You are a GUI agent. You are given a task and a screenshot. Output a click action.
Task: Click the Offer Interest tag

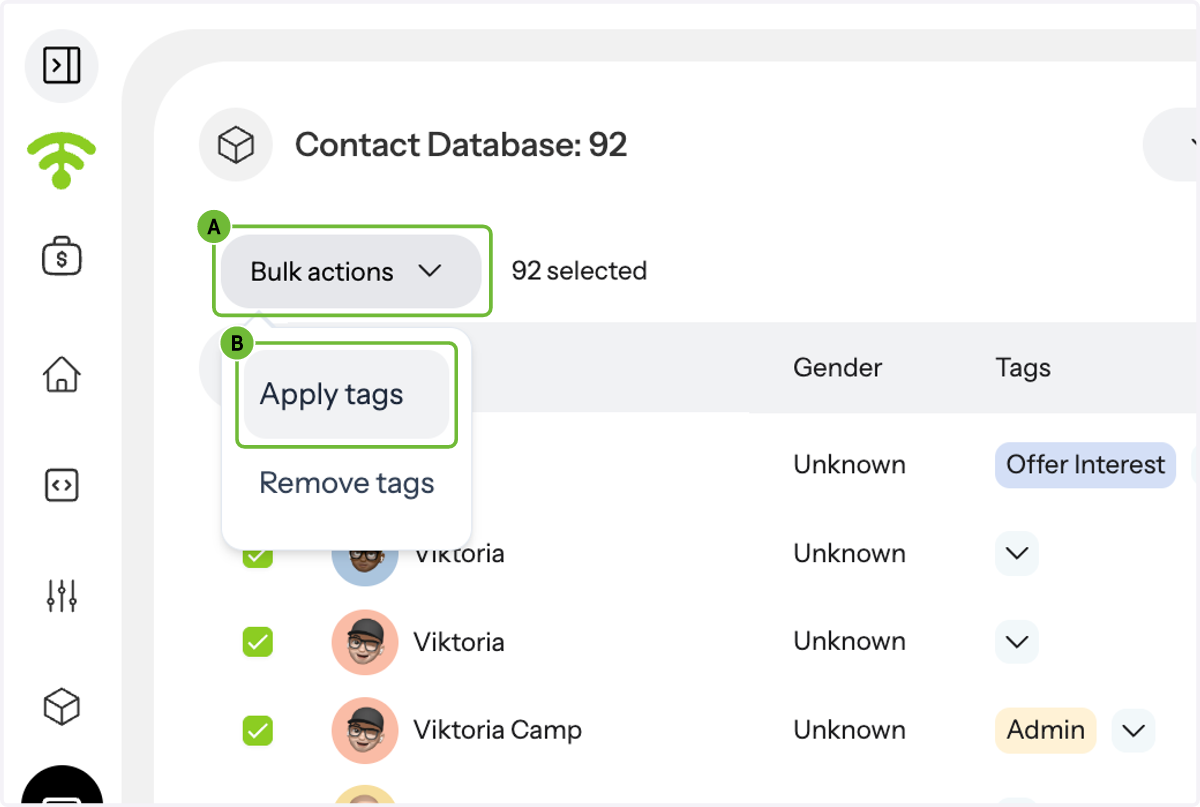point(1085,465)
